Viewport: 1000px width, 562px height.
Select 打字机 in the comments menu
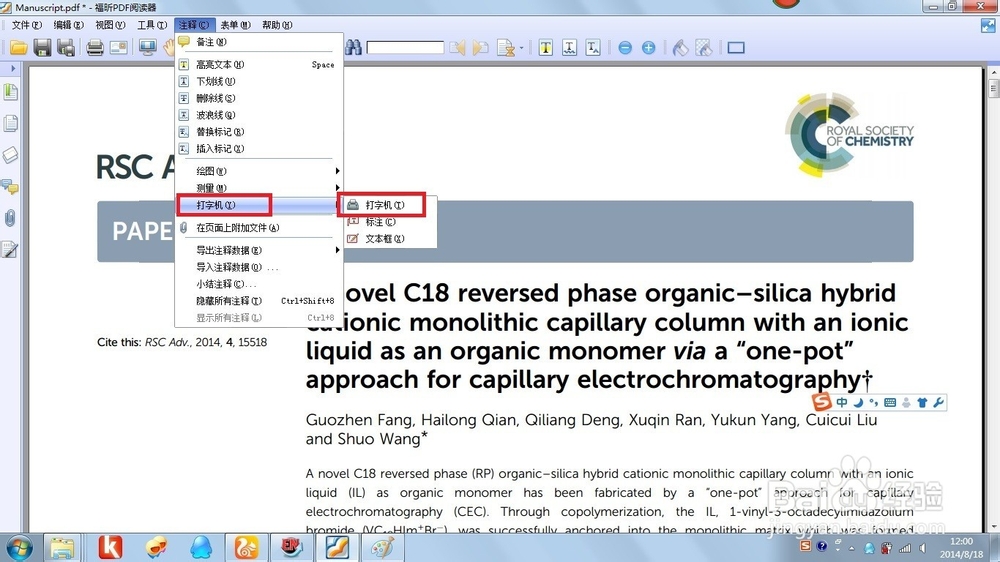pyautogui.click(x=258, y=205)
